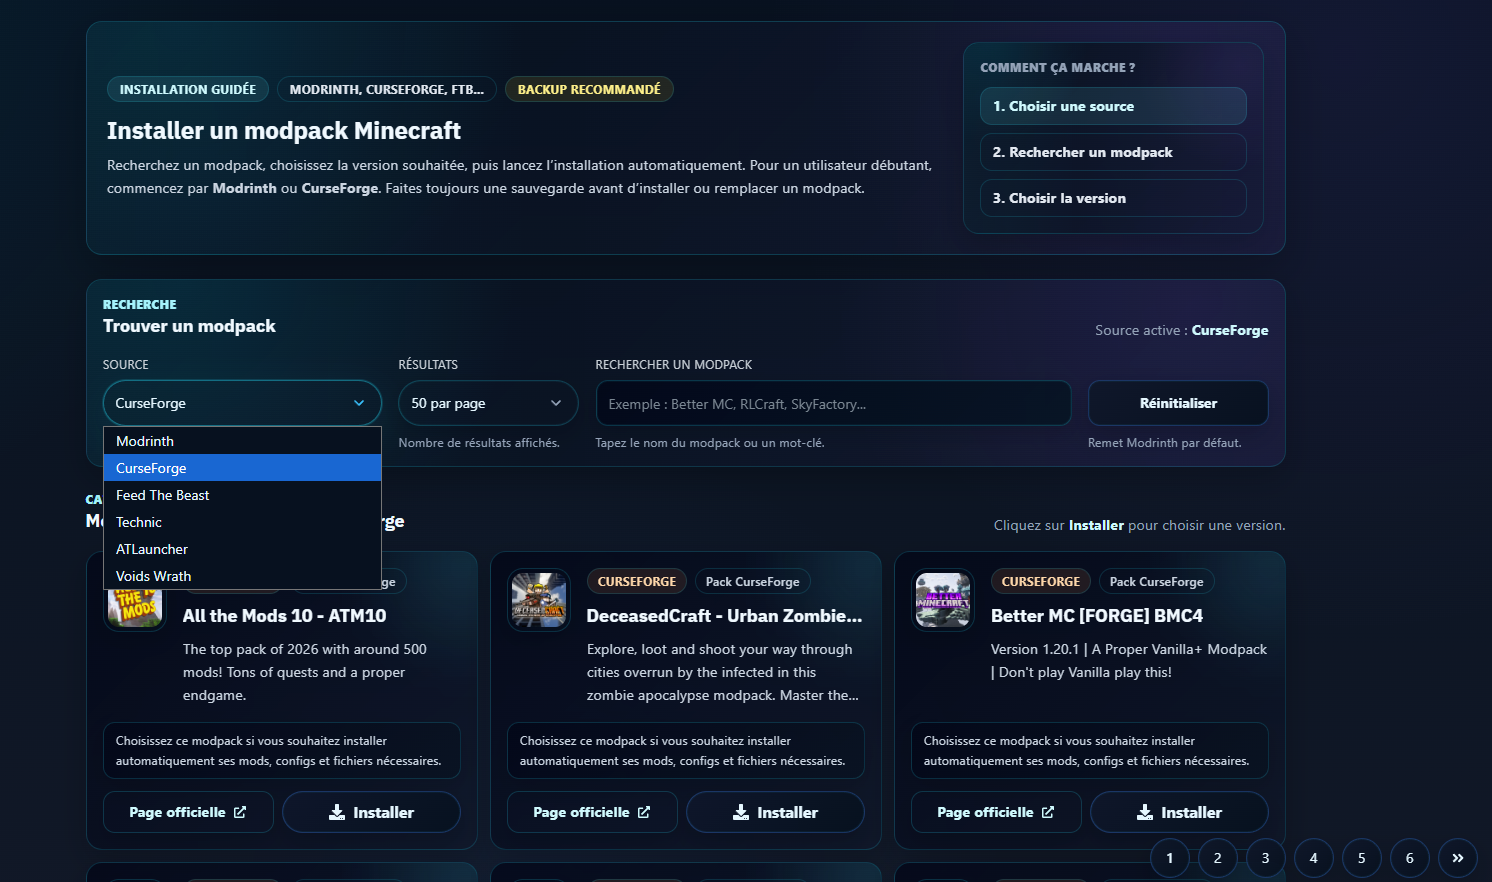The image size is (1492, 882).
Task: Go to page 1
Action: coord(1170,858)
